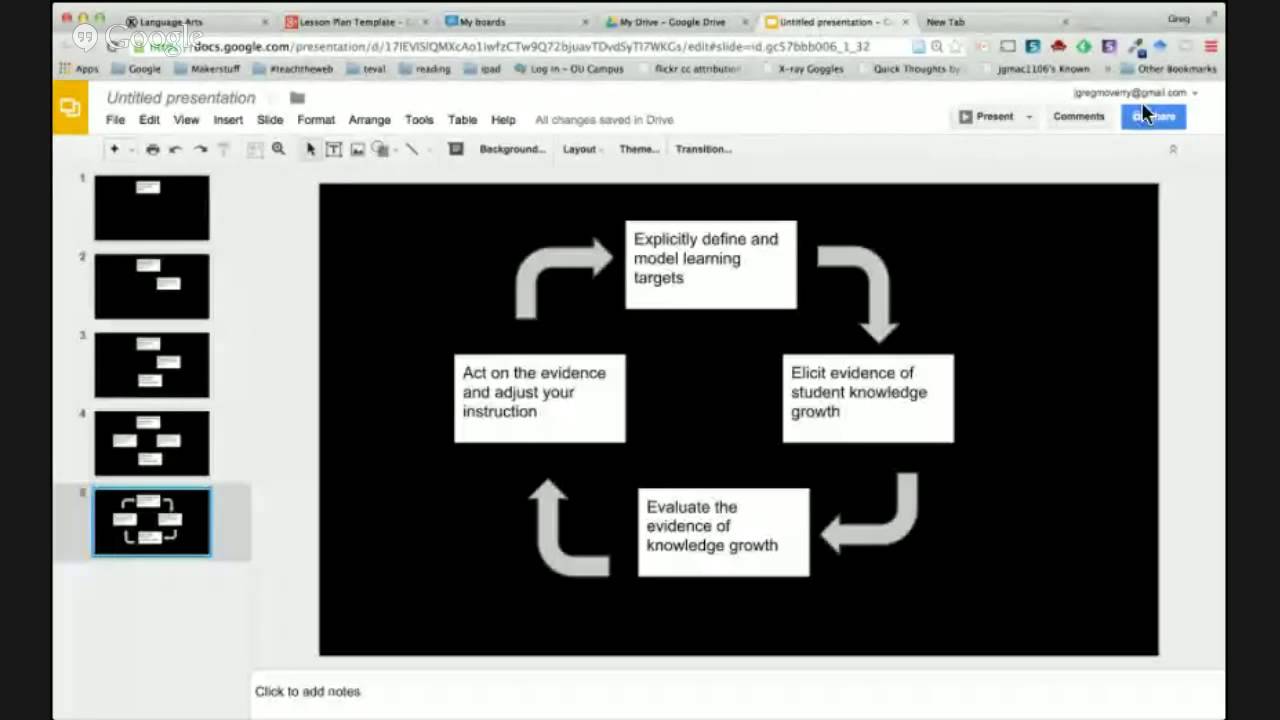Open the Help menu
The height and width of the screenshot is (720, 1280).
[x=503, y=120]
